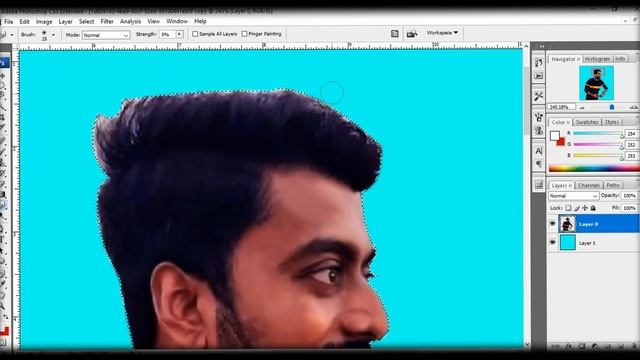Click the Strength value field

coord(167,35)
